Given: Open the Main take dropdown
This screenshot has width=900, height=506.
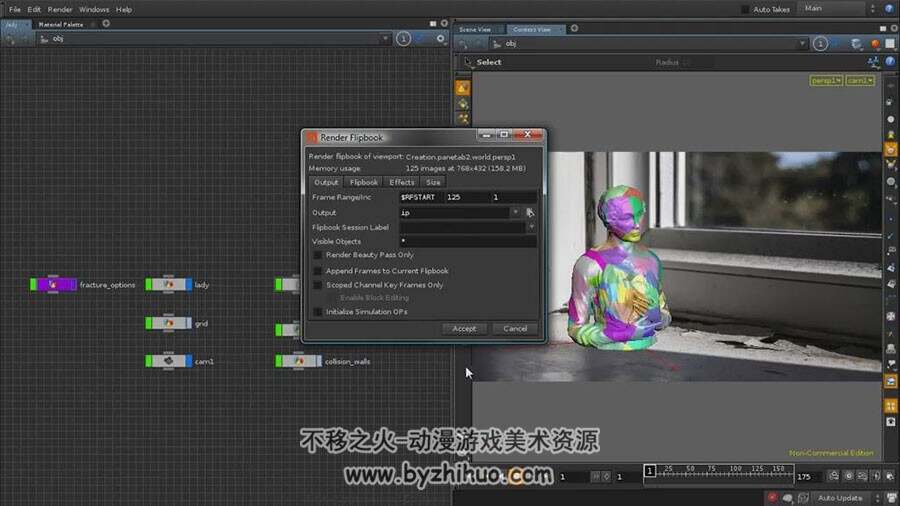Looking at the screenshot, I should click(835, 9).
